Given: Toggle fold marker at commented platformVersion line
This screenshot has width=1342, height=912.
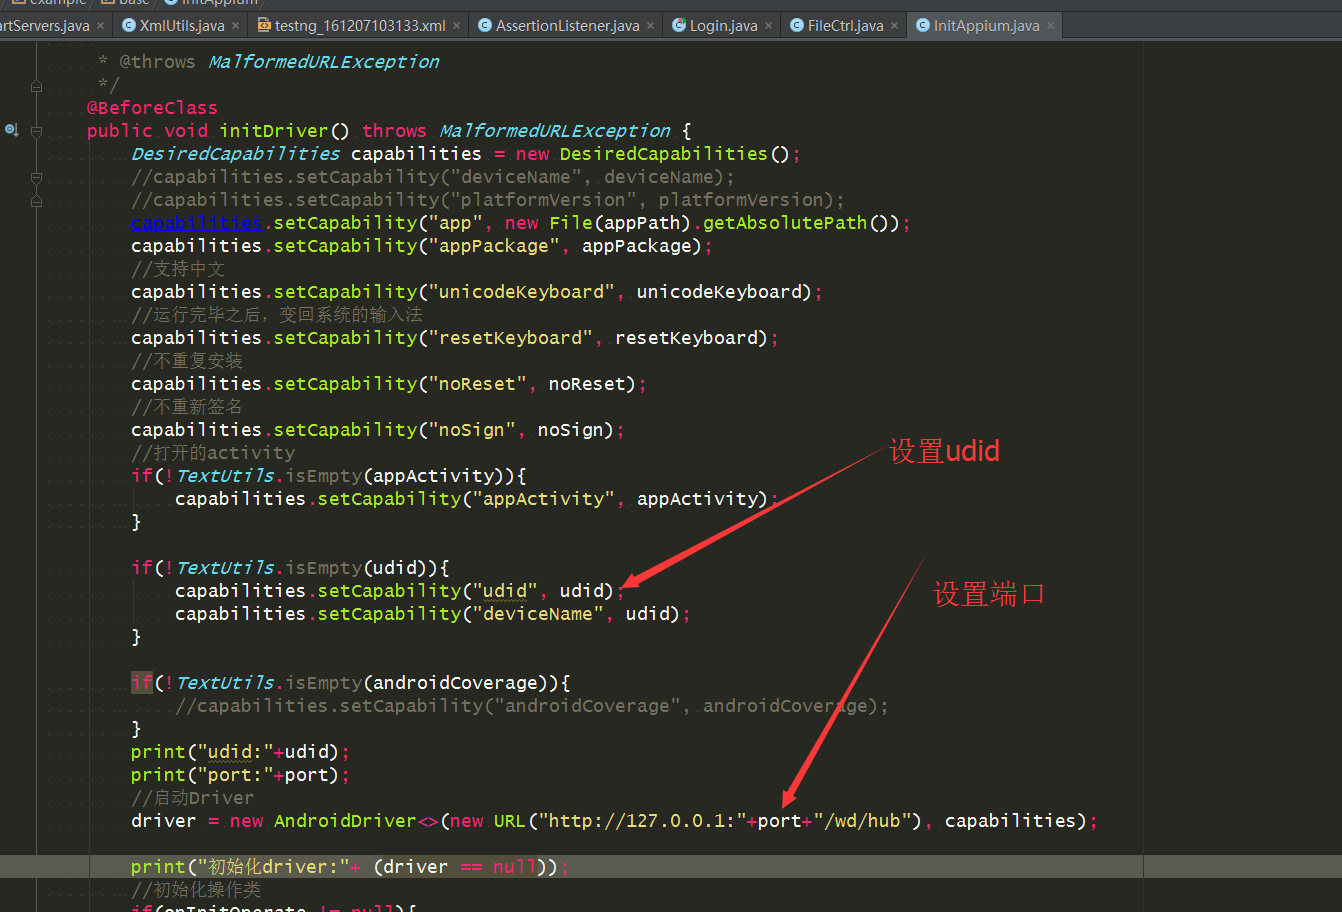Looking at the screenshot, I should coord(36,201).
